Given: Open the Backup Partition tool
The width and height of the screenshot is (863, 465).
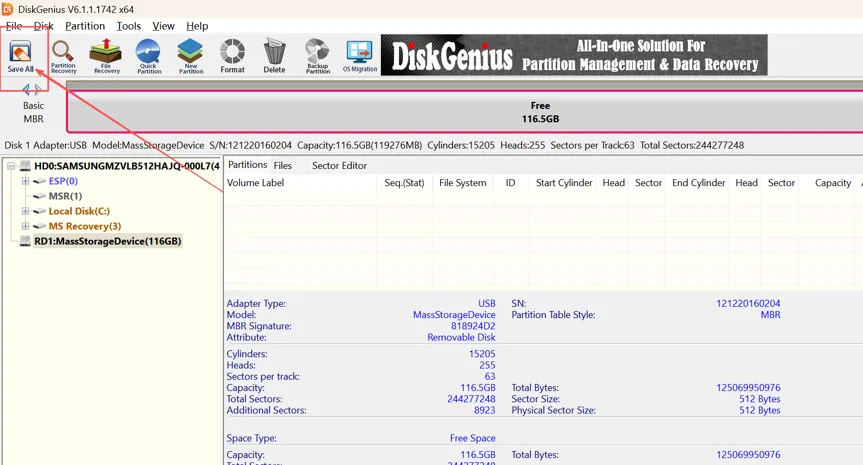Looking at the screenshot, I should (318, 56).
